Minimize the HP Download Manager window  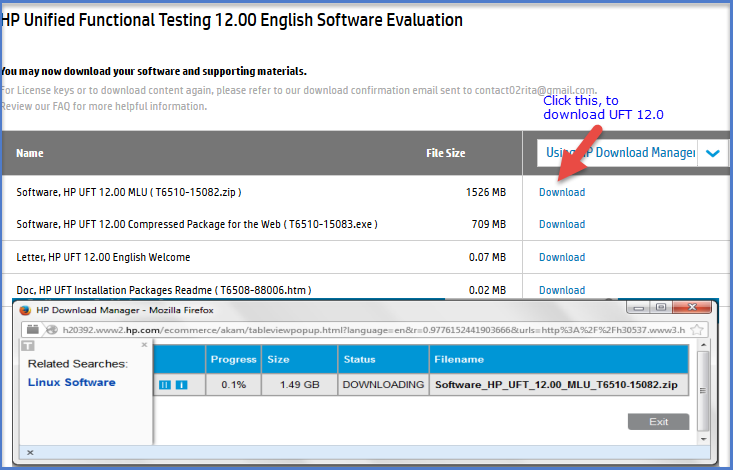[x=639, y=307]
